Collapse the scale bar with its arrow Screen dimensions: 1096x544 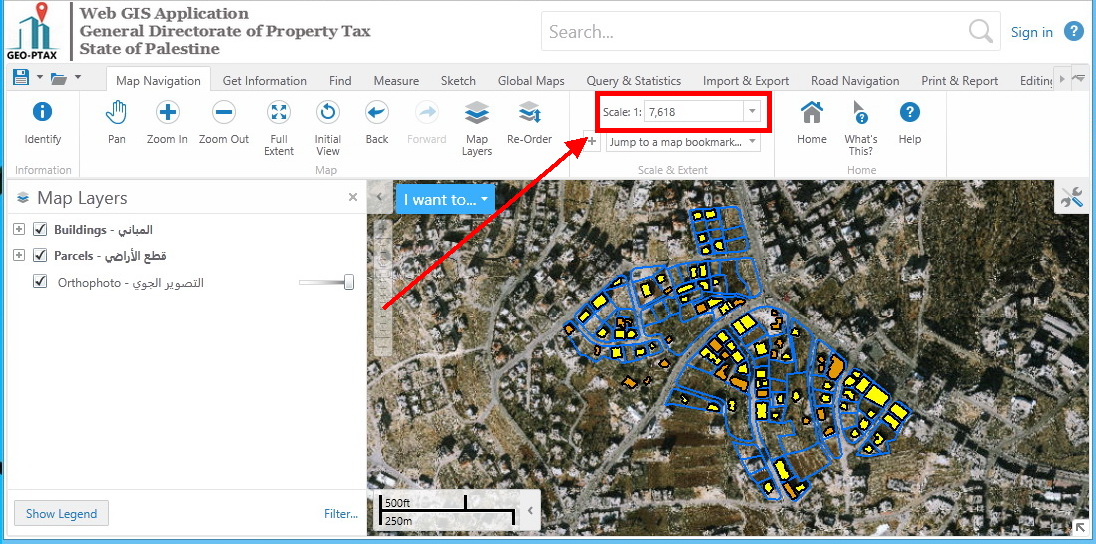click(530, 510)
